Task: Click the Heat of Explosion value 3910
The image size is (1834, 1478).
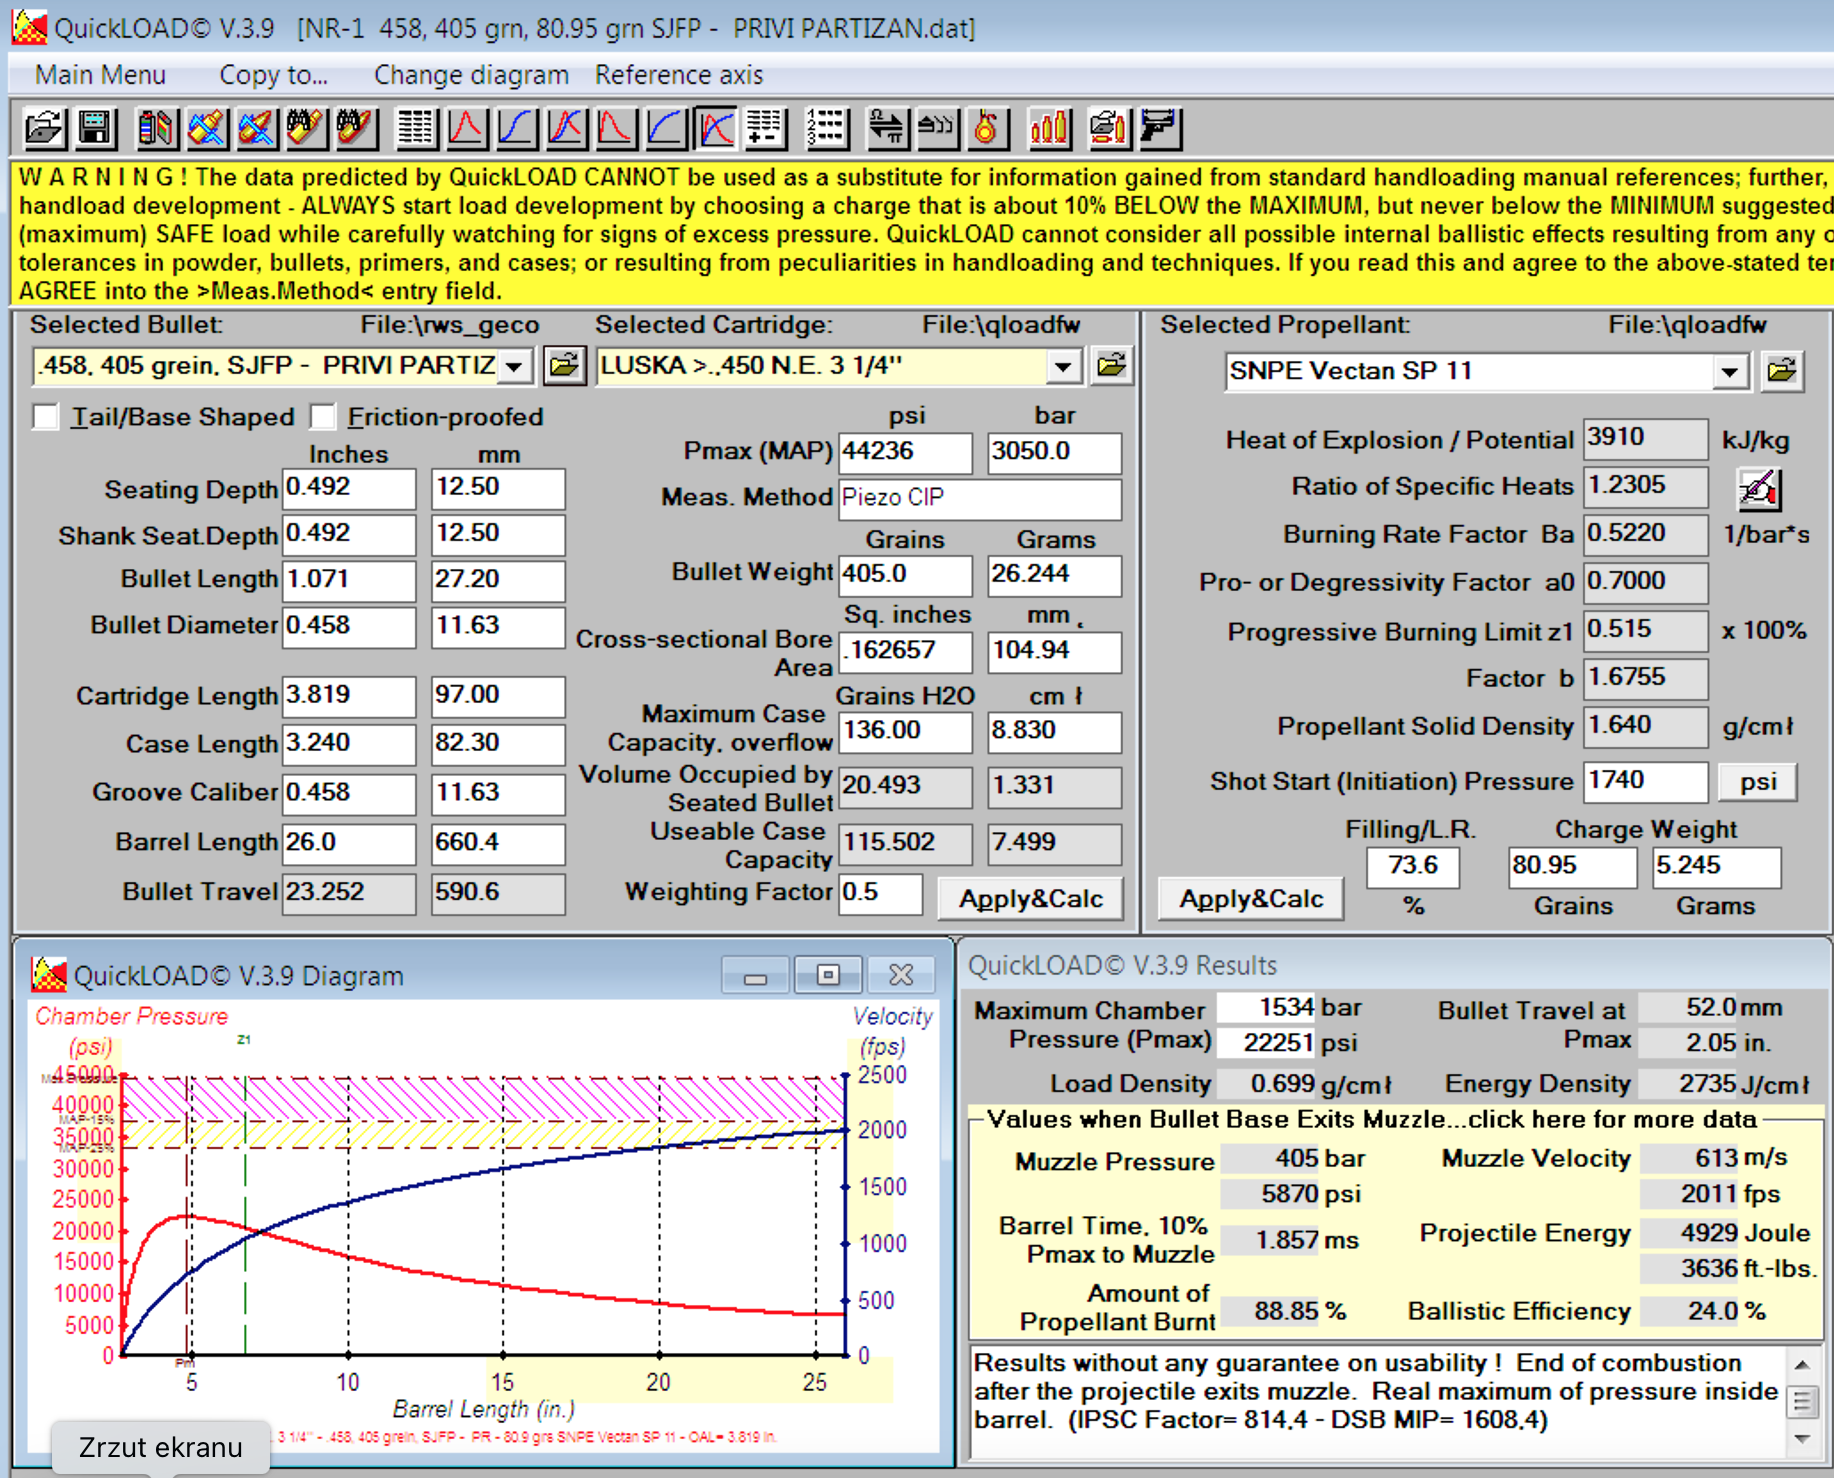Action: tap(1646, 438)
